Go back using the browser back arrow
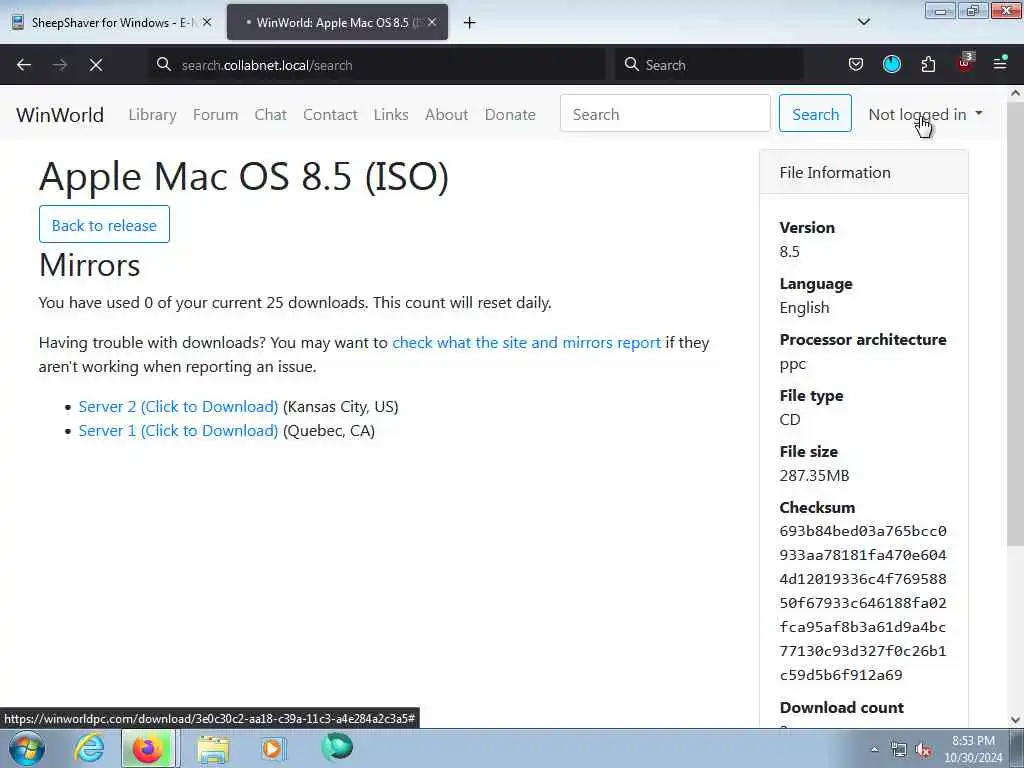 (x=24, y=65)
